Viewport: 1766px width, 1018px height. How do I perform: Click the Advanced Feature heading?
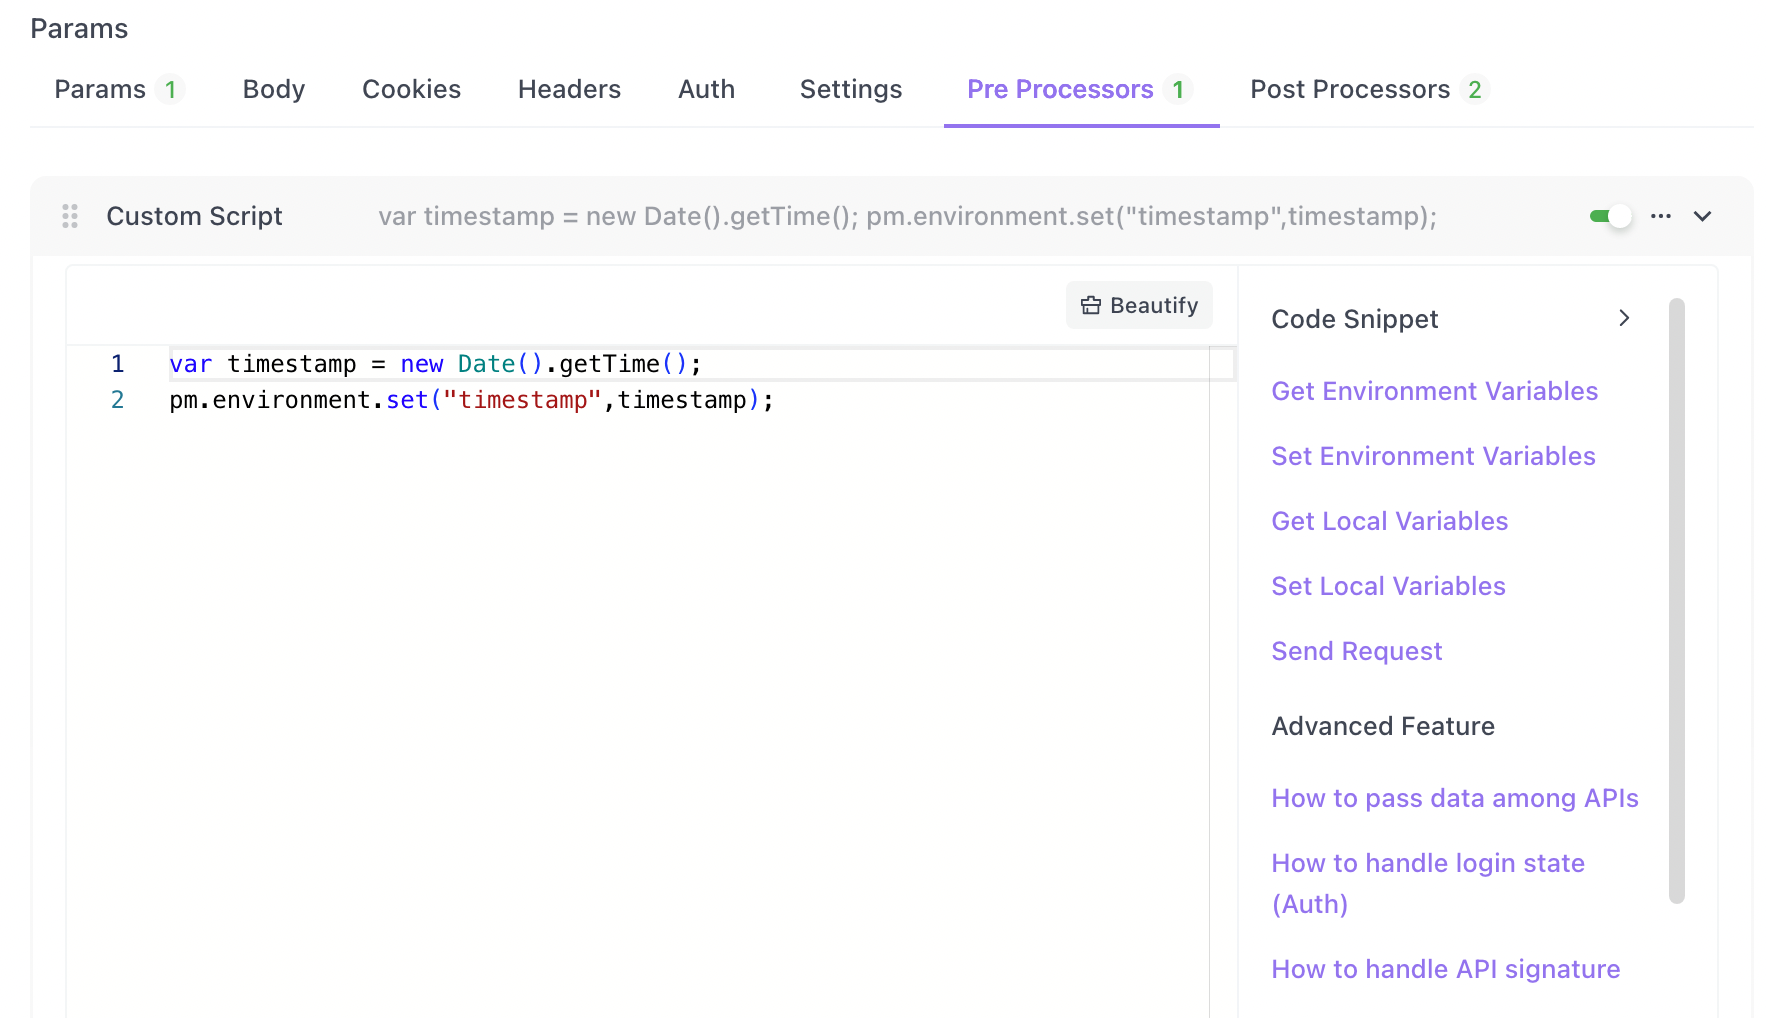[x=1383, y=726]
